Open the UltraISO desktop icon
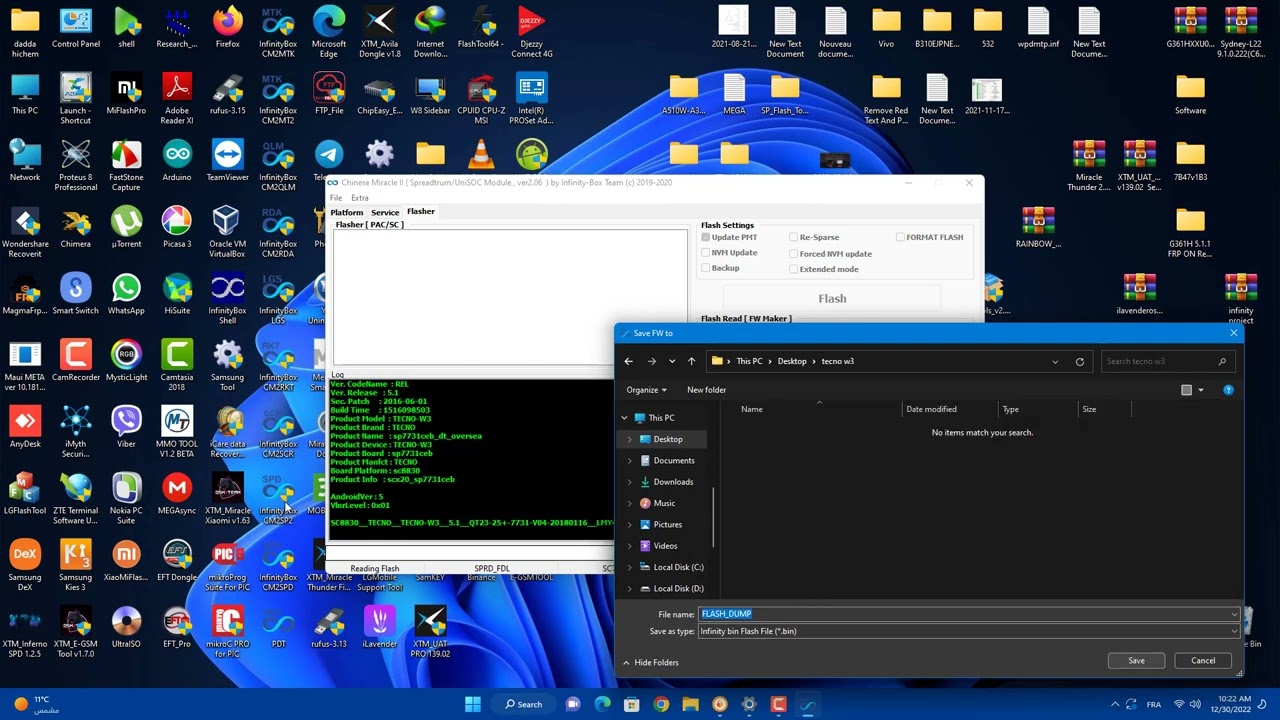This screenshot has width=1280, height=720. pos(126,627)
